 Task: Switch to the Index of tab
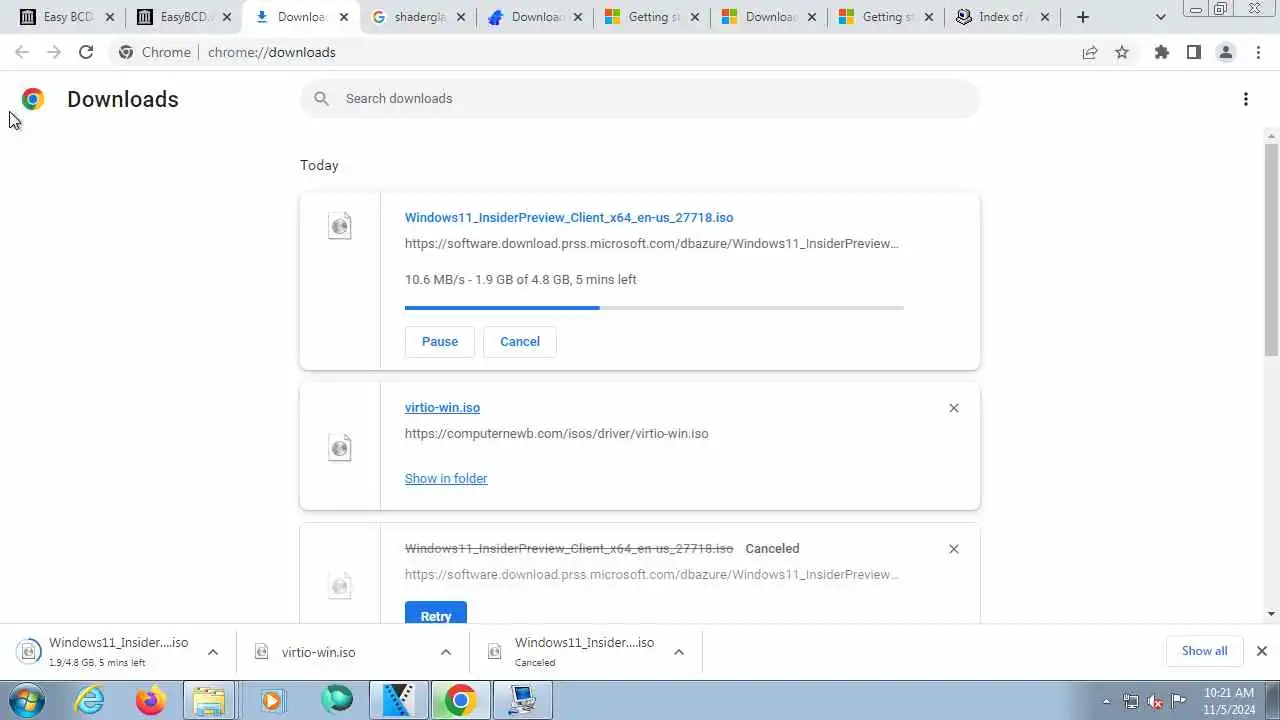click(x=1003, y=17)
